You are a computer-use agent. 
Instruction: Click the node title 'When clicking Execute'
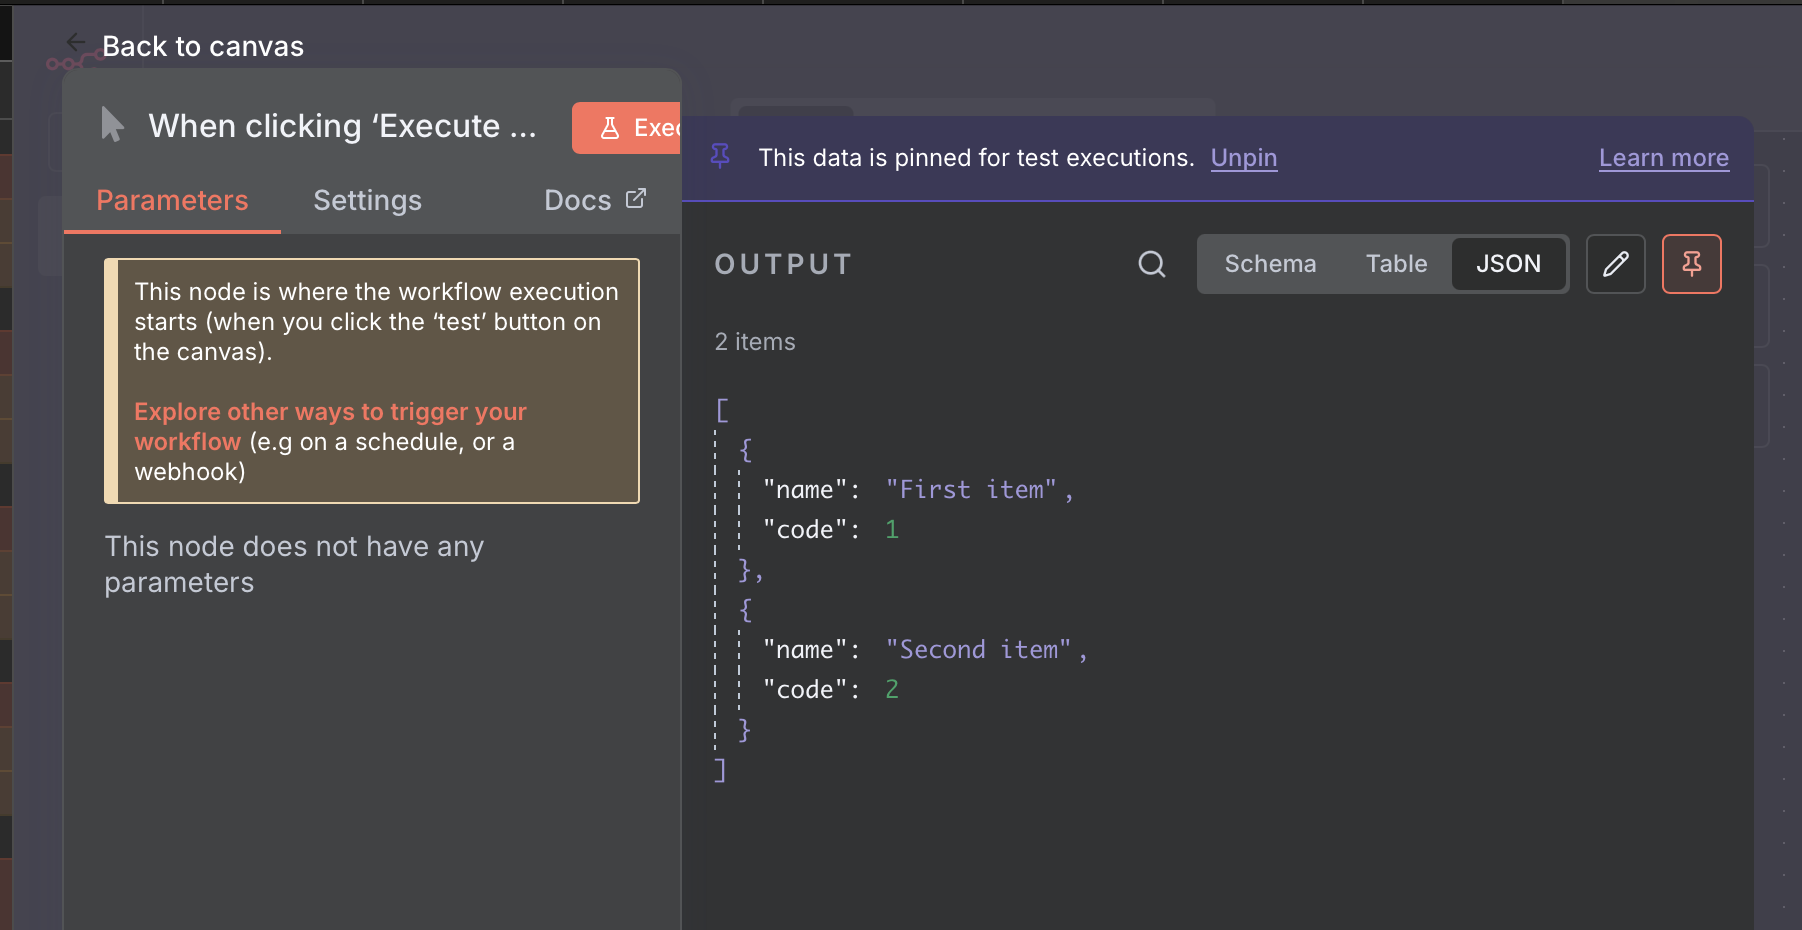pyautogui.click(x=342, y=127)
